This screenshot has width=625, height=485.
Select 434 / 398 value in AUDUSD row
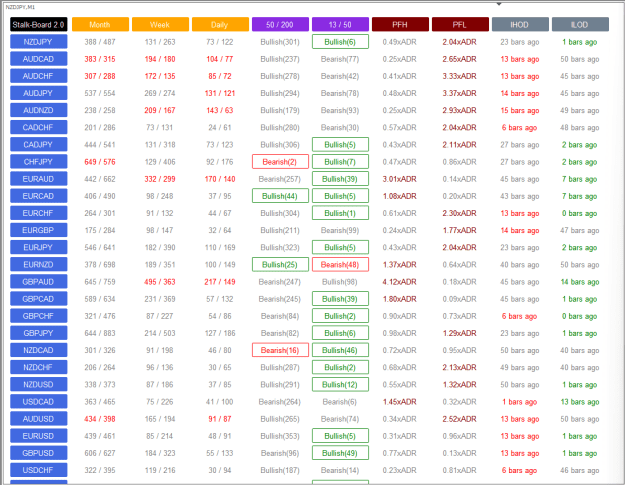pyautogui.click(x=100, y=419)
